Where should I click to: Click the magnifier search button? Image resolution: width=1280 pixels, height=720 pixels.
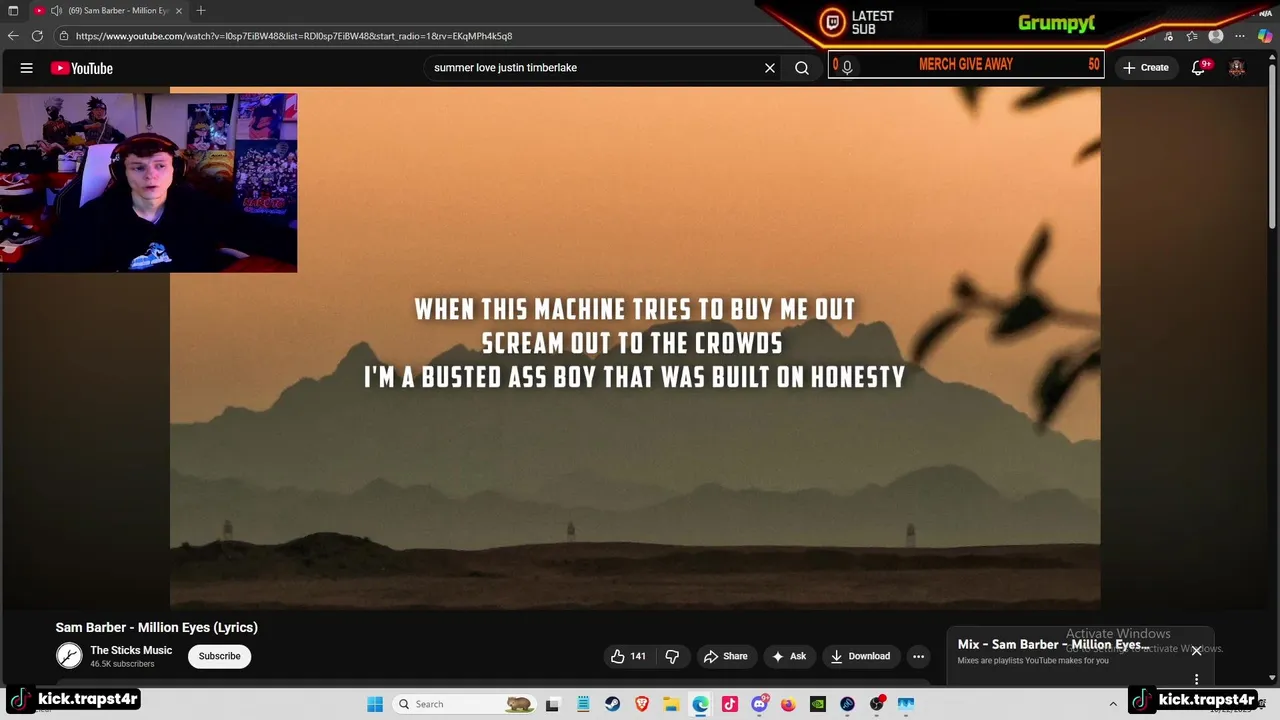(802, 68)
